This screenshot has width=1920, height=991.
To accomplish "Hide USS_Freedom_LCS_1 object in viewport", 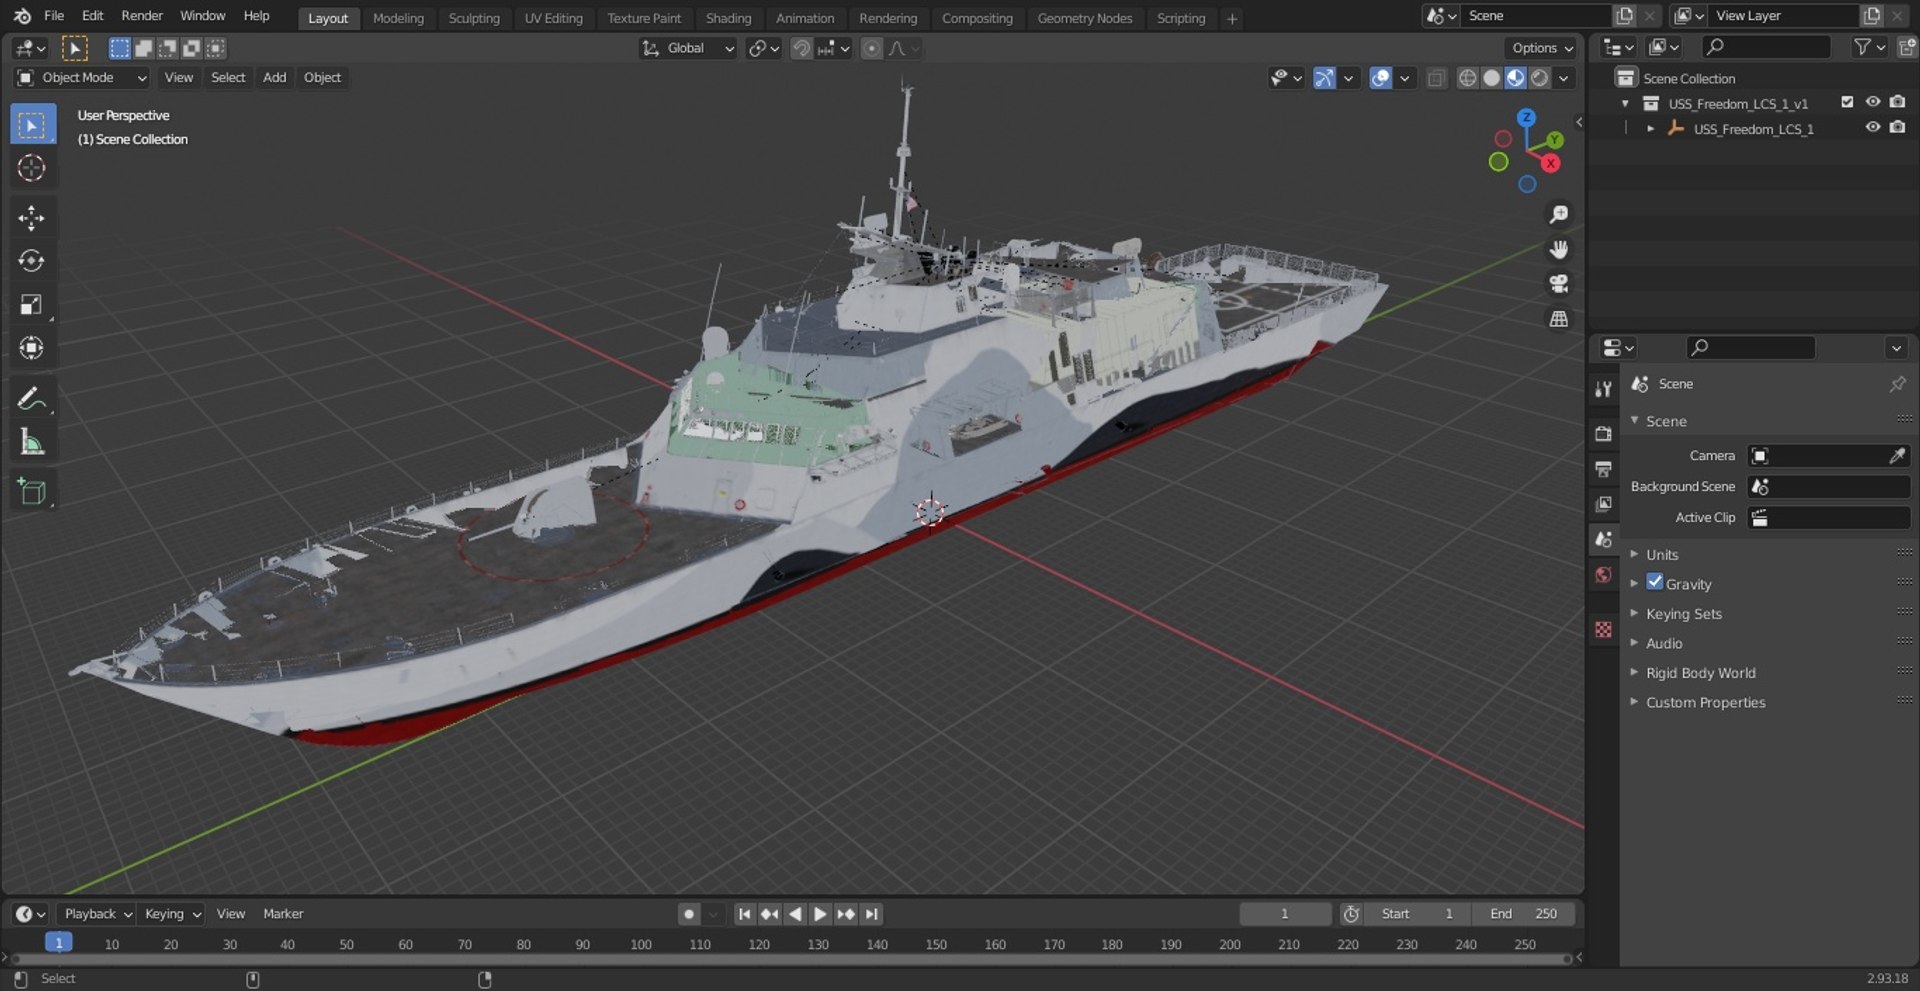I will (1872, 128).
